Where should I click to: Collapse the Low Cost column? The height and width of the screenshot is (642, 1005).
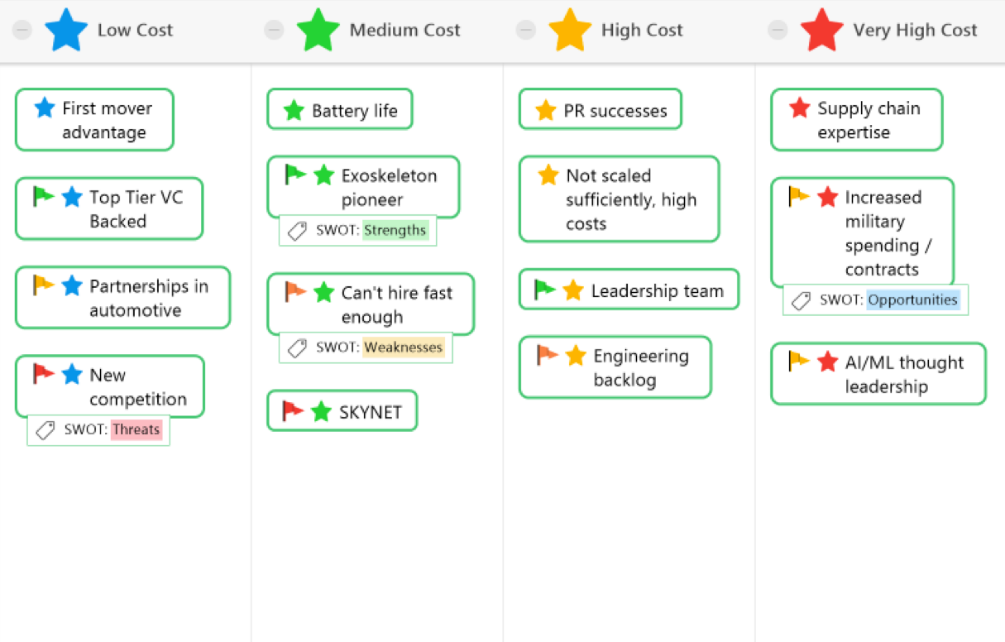22,31
